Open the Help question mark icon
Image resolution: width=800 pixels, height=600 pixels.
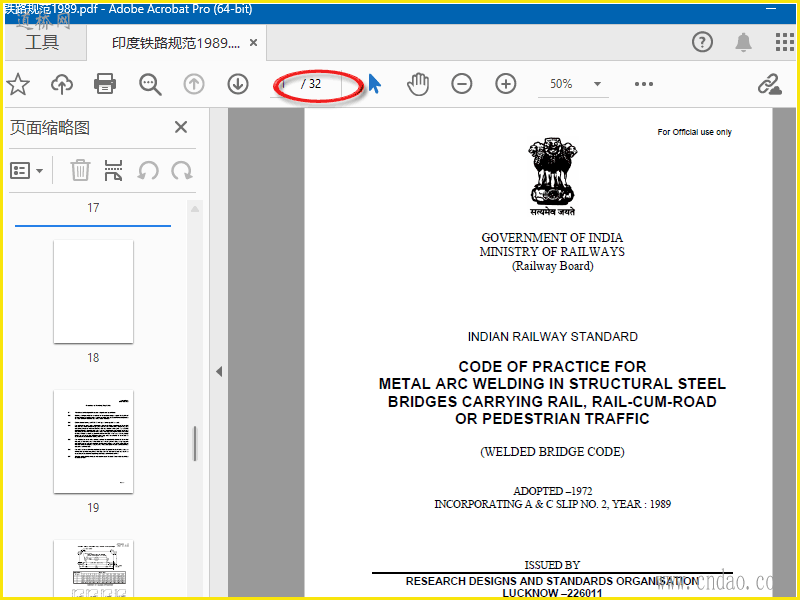pos(702,42)
